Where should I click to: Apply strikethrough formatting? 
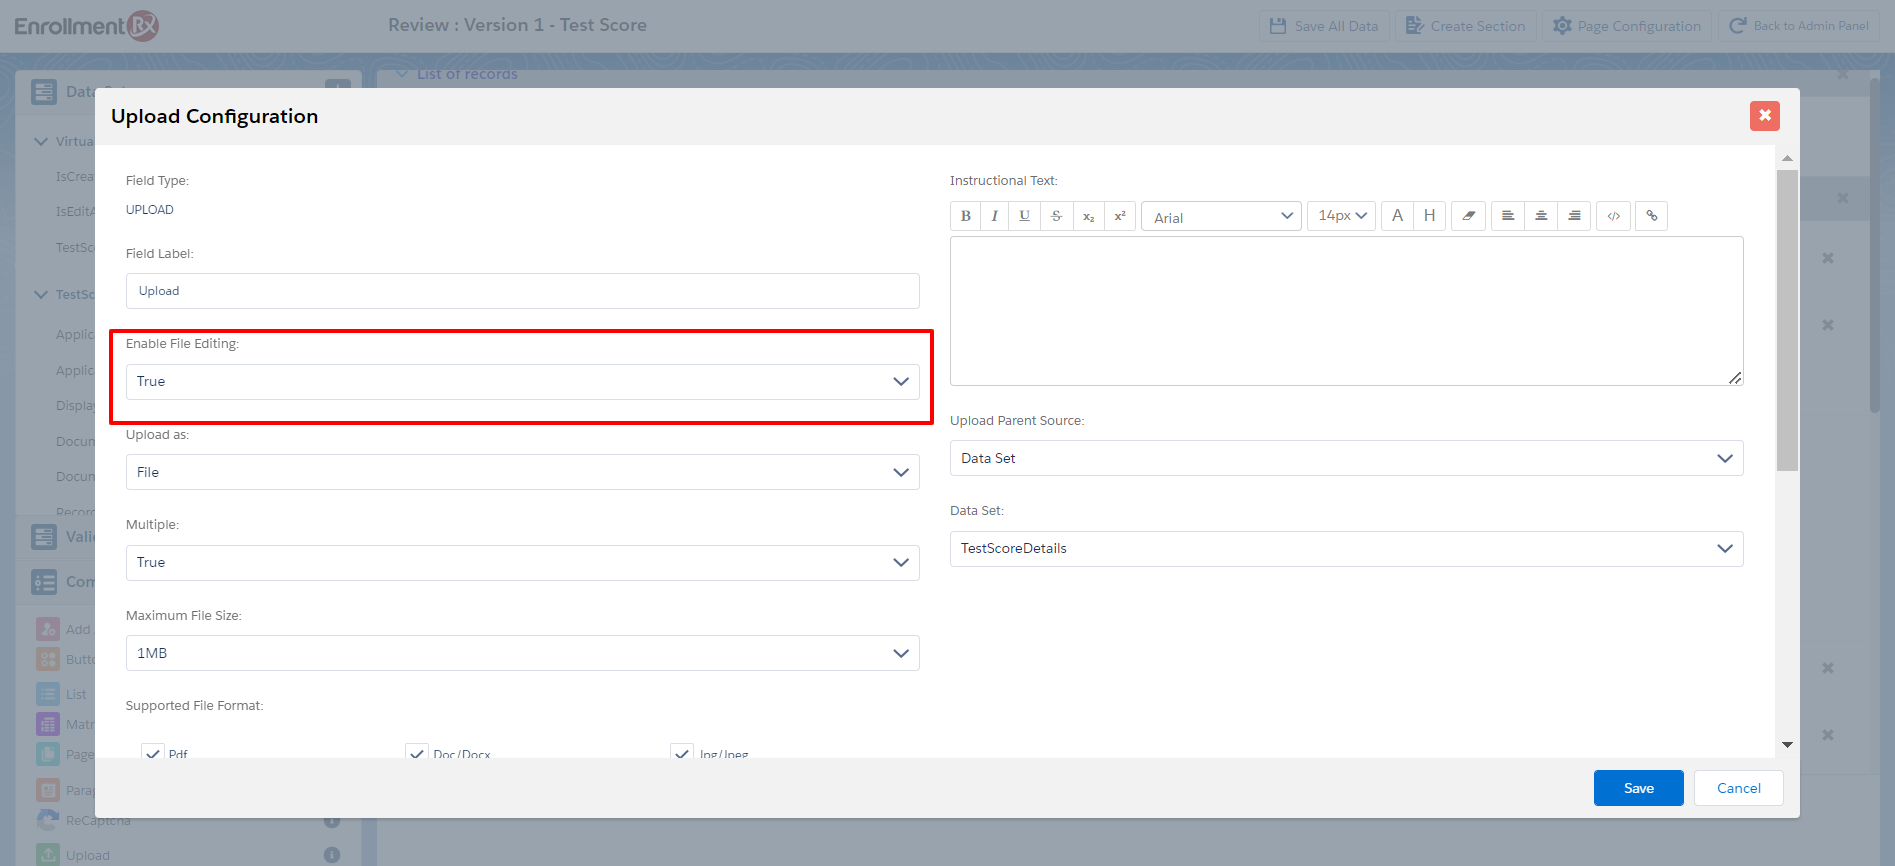click(1056, 216)
